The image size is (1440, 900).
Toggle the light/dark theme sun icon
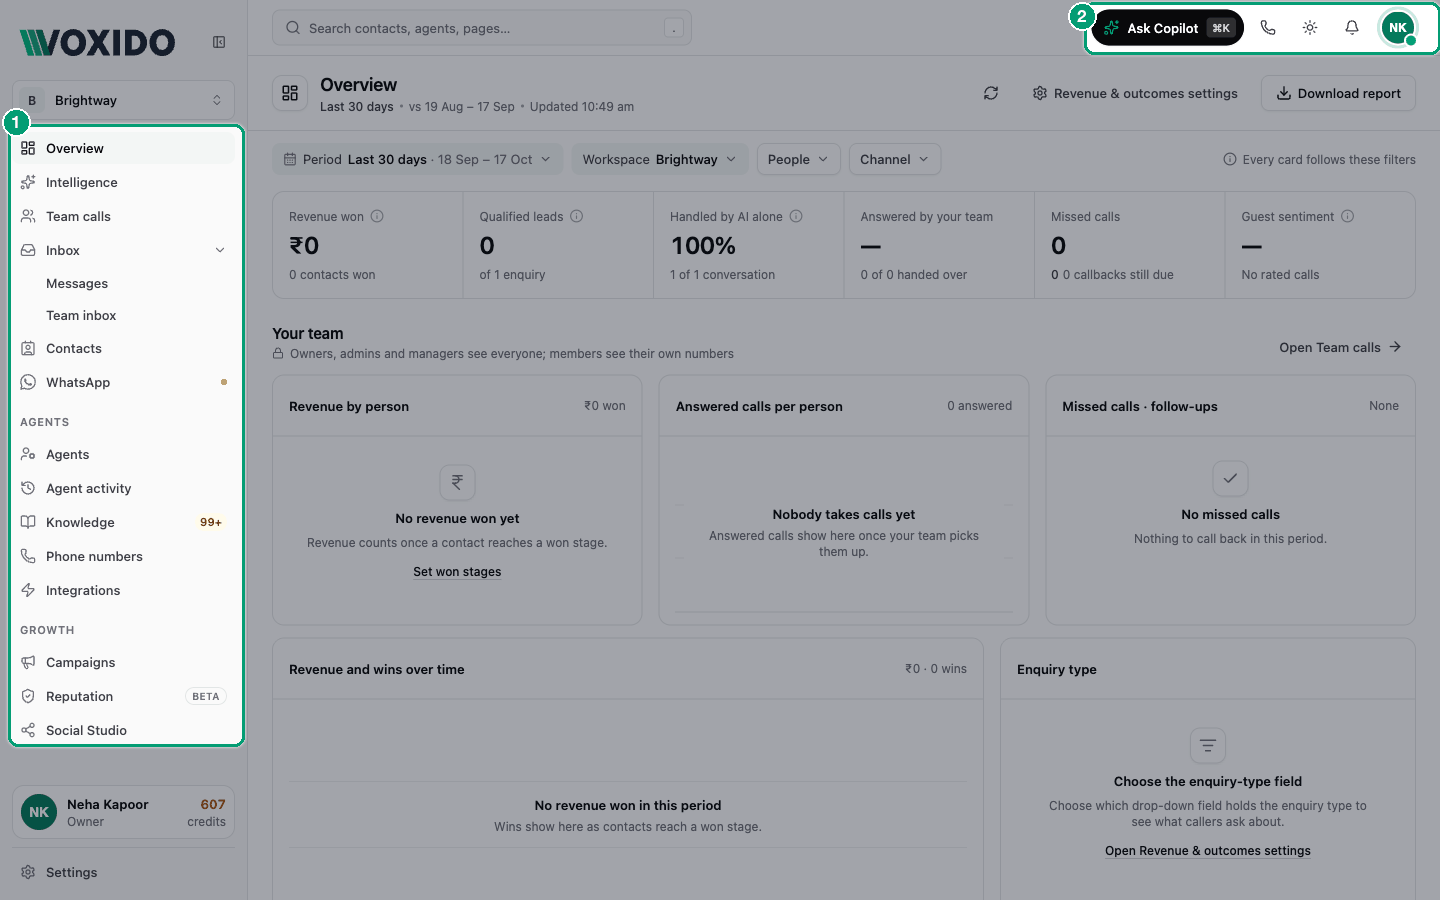1310,28
